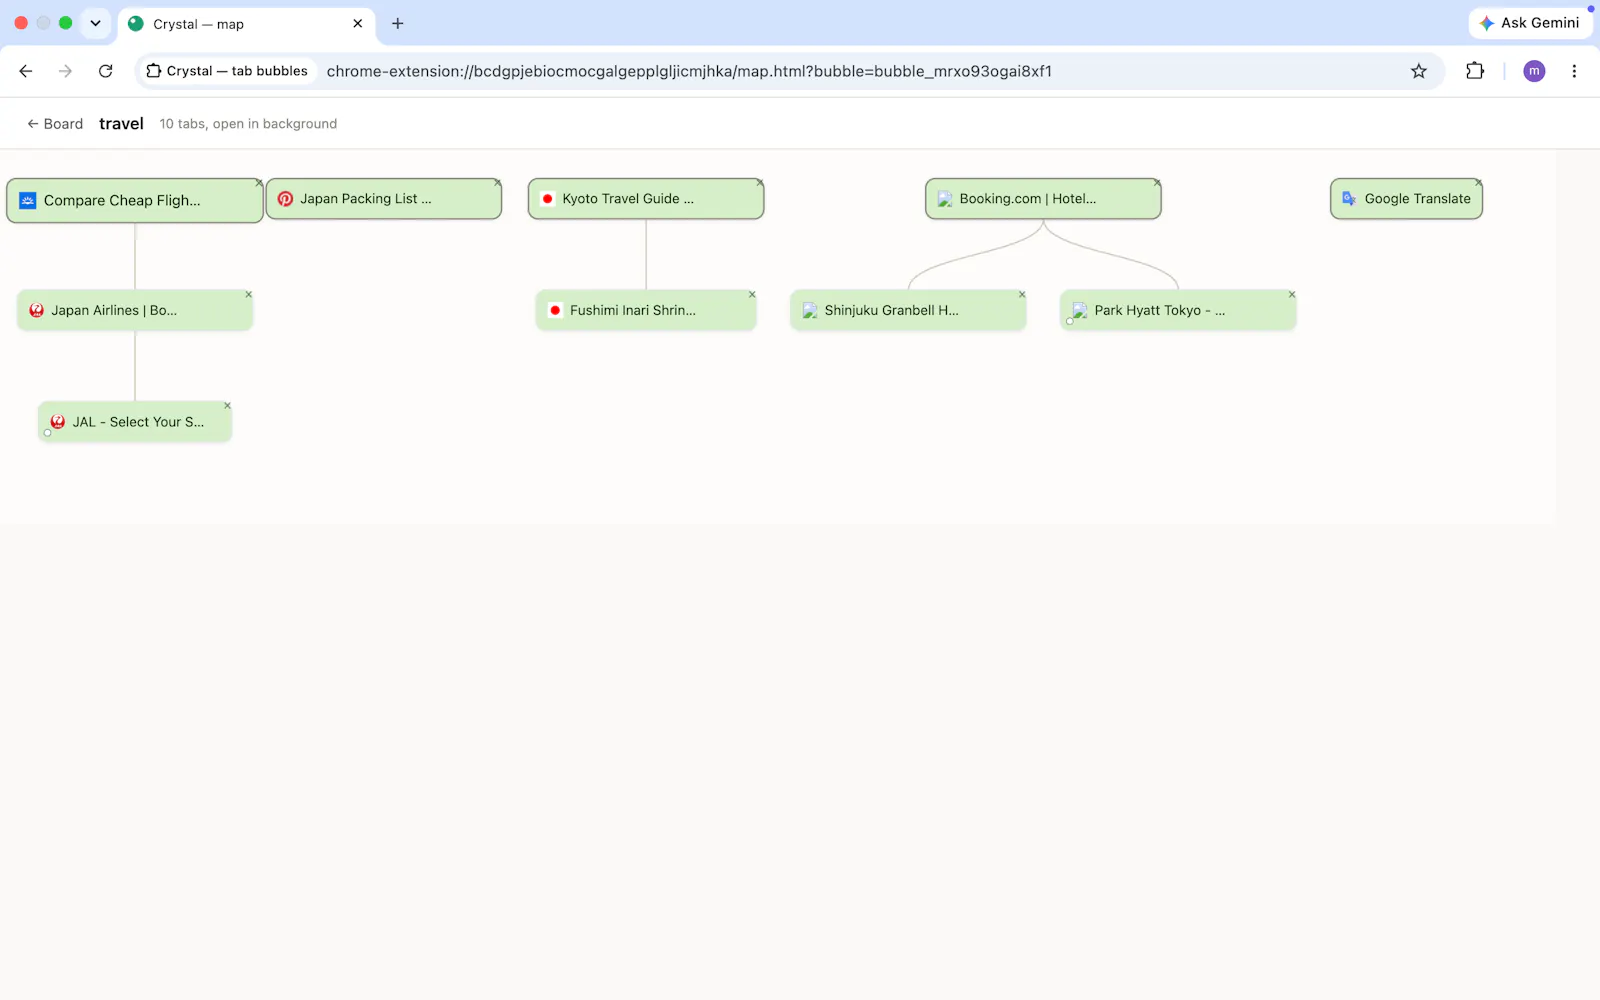
Task: Open the purple profile avatar menu
Action: tap(1534, 71)
